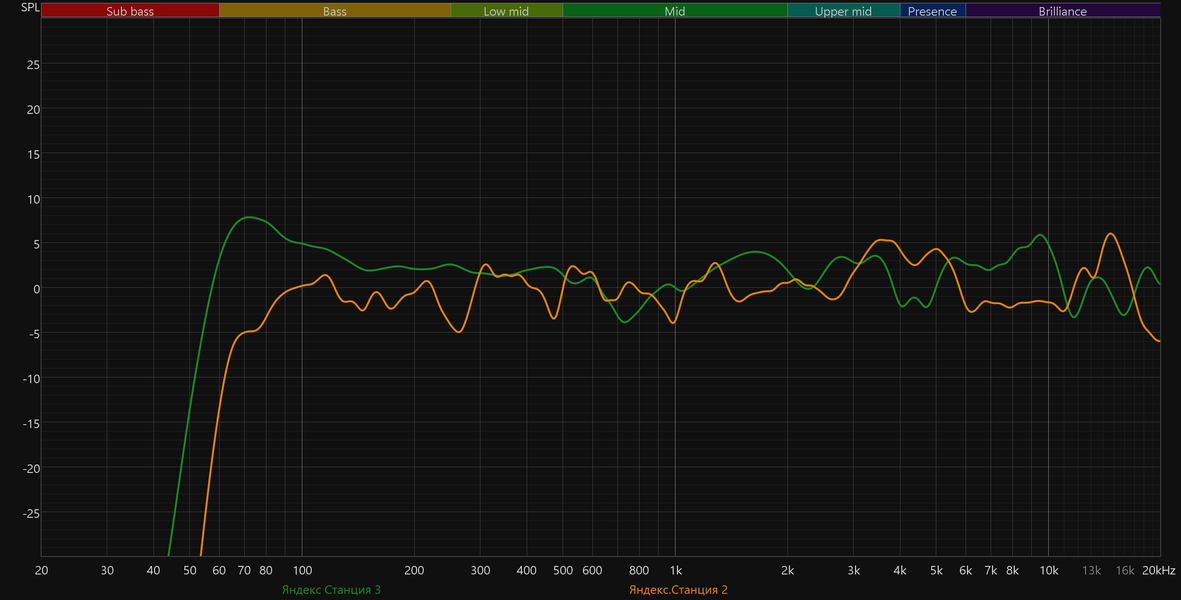Viewport: 1181px width, 600px height.
Task: Toggle the Яндекс Станция 3 legend entry
Action: point(331,590)
